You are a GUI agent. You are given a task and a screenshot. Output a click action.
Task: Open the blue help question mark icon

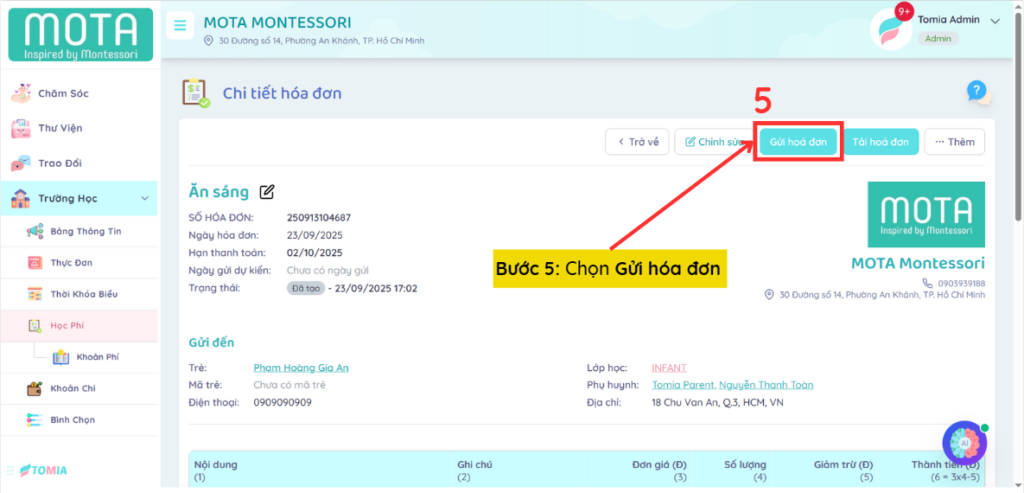(977, 91)
